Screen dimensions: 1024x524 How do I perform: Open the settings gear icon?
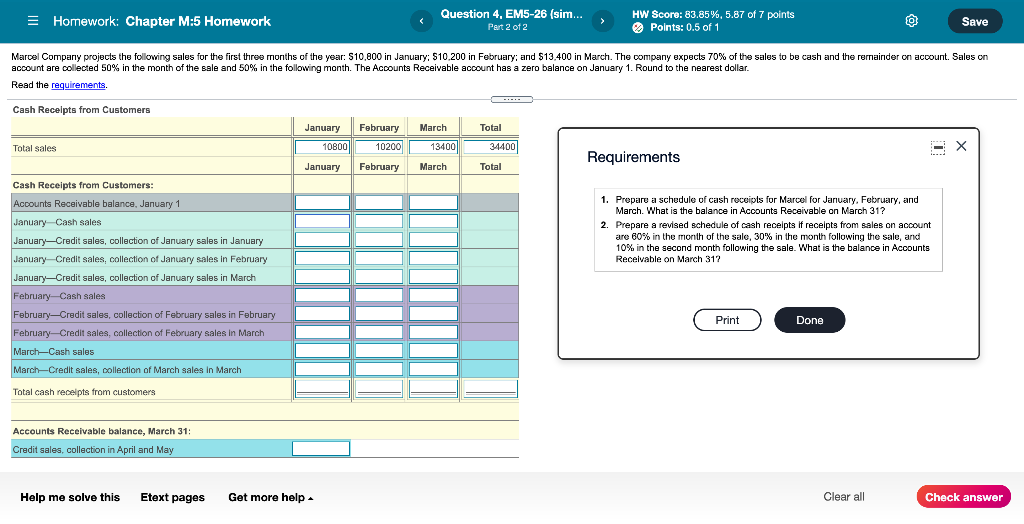coord(912,21)
